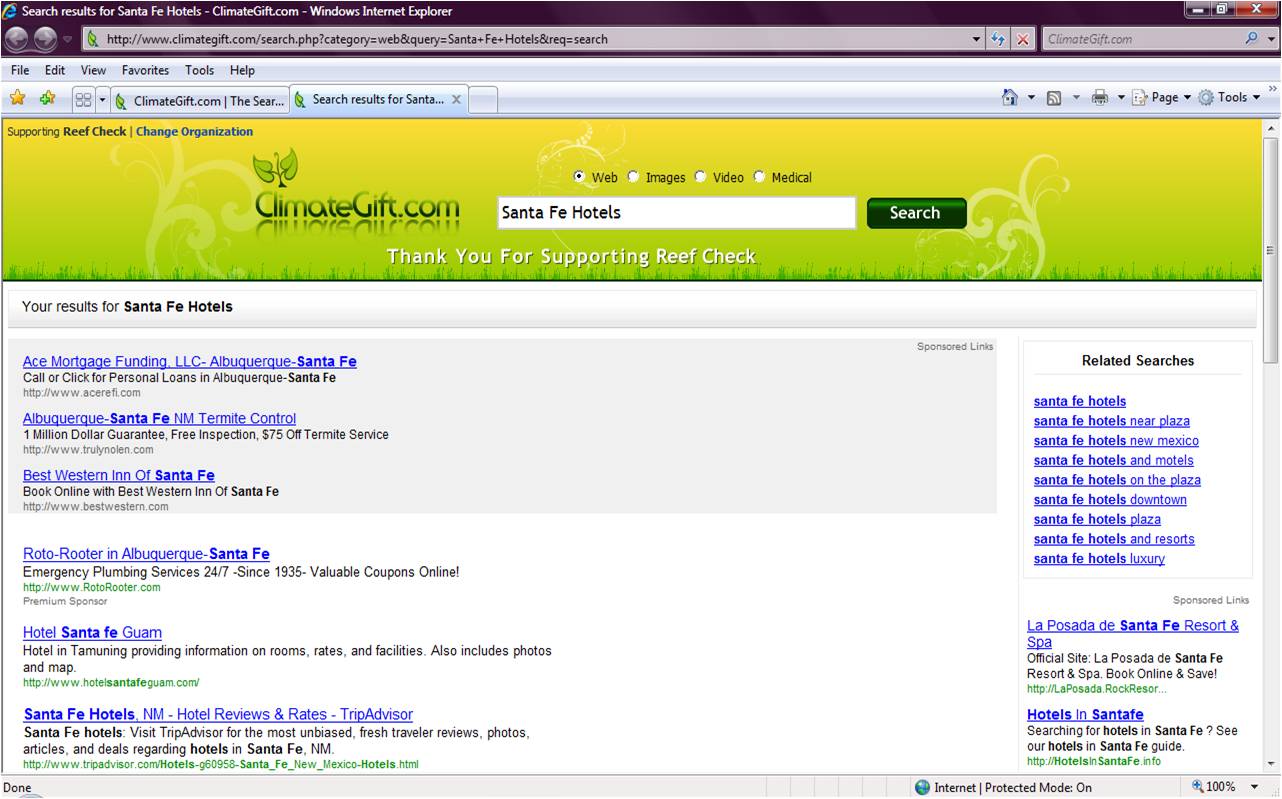This screenshot has width=1282, height=799.
Task: Open the Favorites menu
Action: [x=146, y=70]
